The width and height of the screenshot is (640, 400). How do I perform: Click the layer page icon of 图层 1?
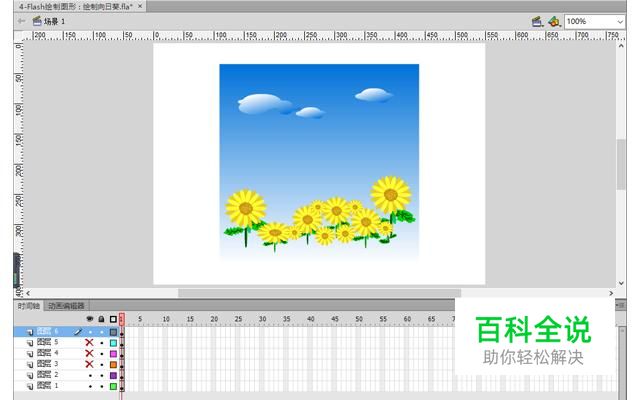tap(29, 386)
